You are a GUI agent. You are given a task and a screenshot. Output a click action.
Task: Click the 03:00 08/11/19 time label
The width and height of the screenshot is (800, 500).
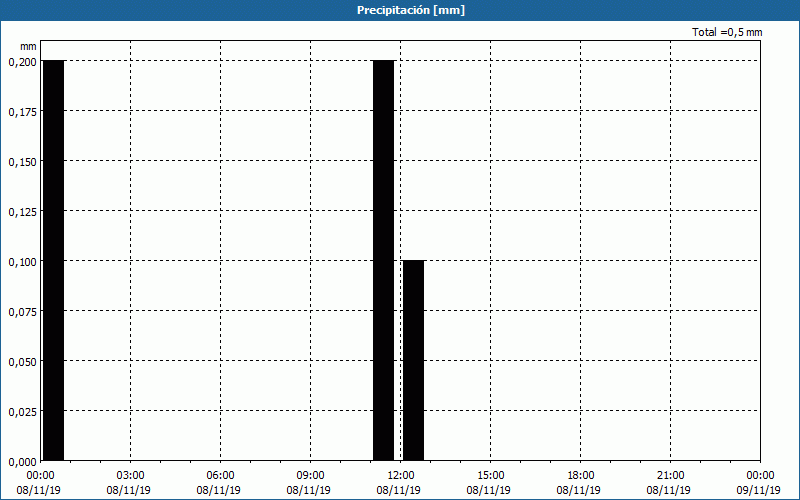pos(129,483)
